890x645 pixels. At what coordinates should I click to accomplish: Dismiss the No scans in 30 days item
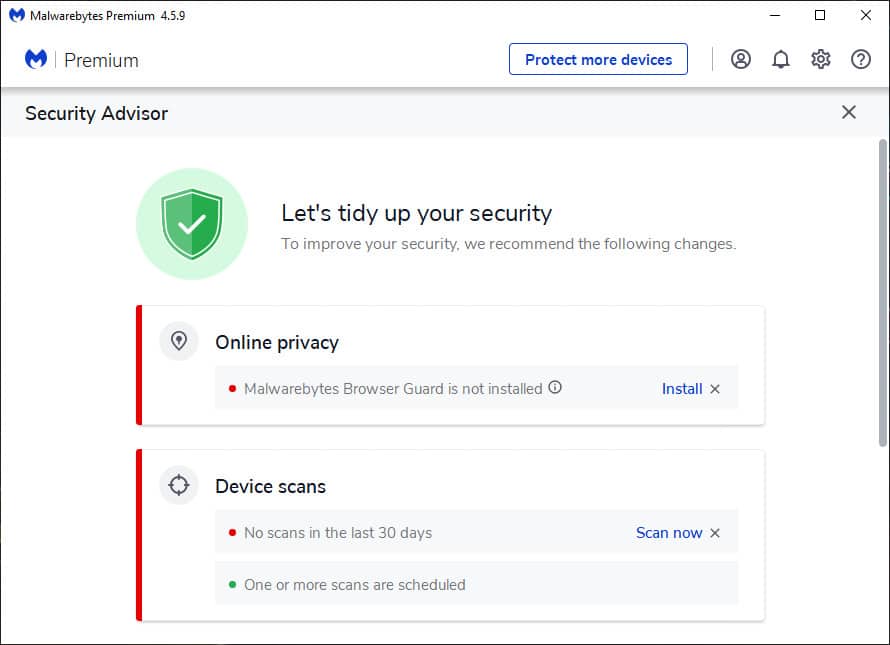(715, 533)
